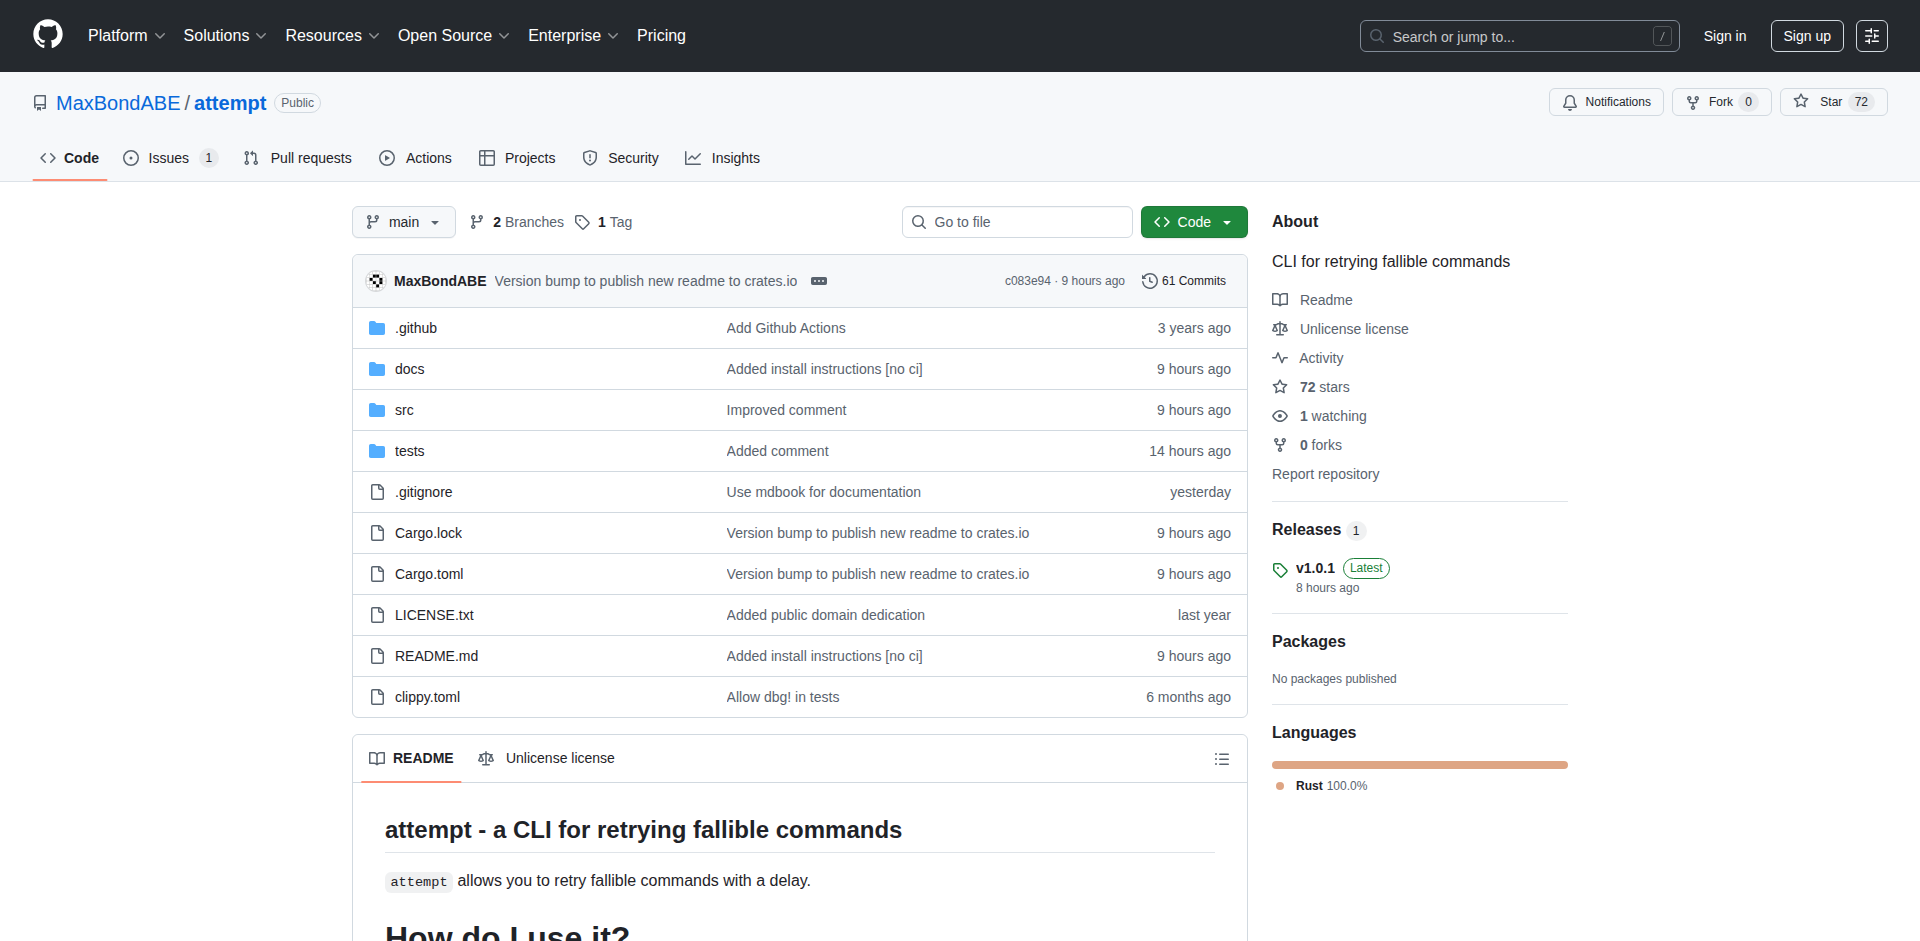The height and width of the screenshot is (941, 1920).
Task: Open the Enterprise dropdown
Action: tap(573, 35)
